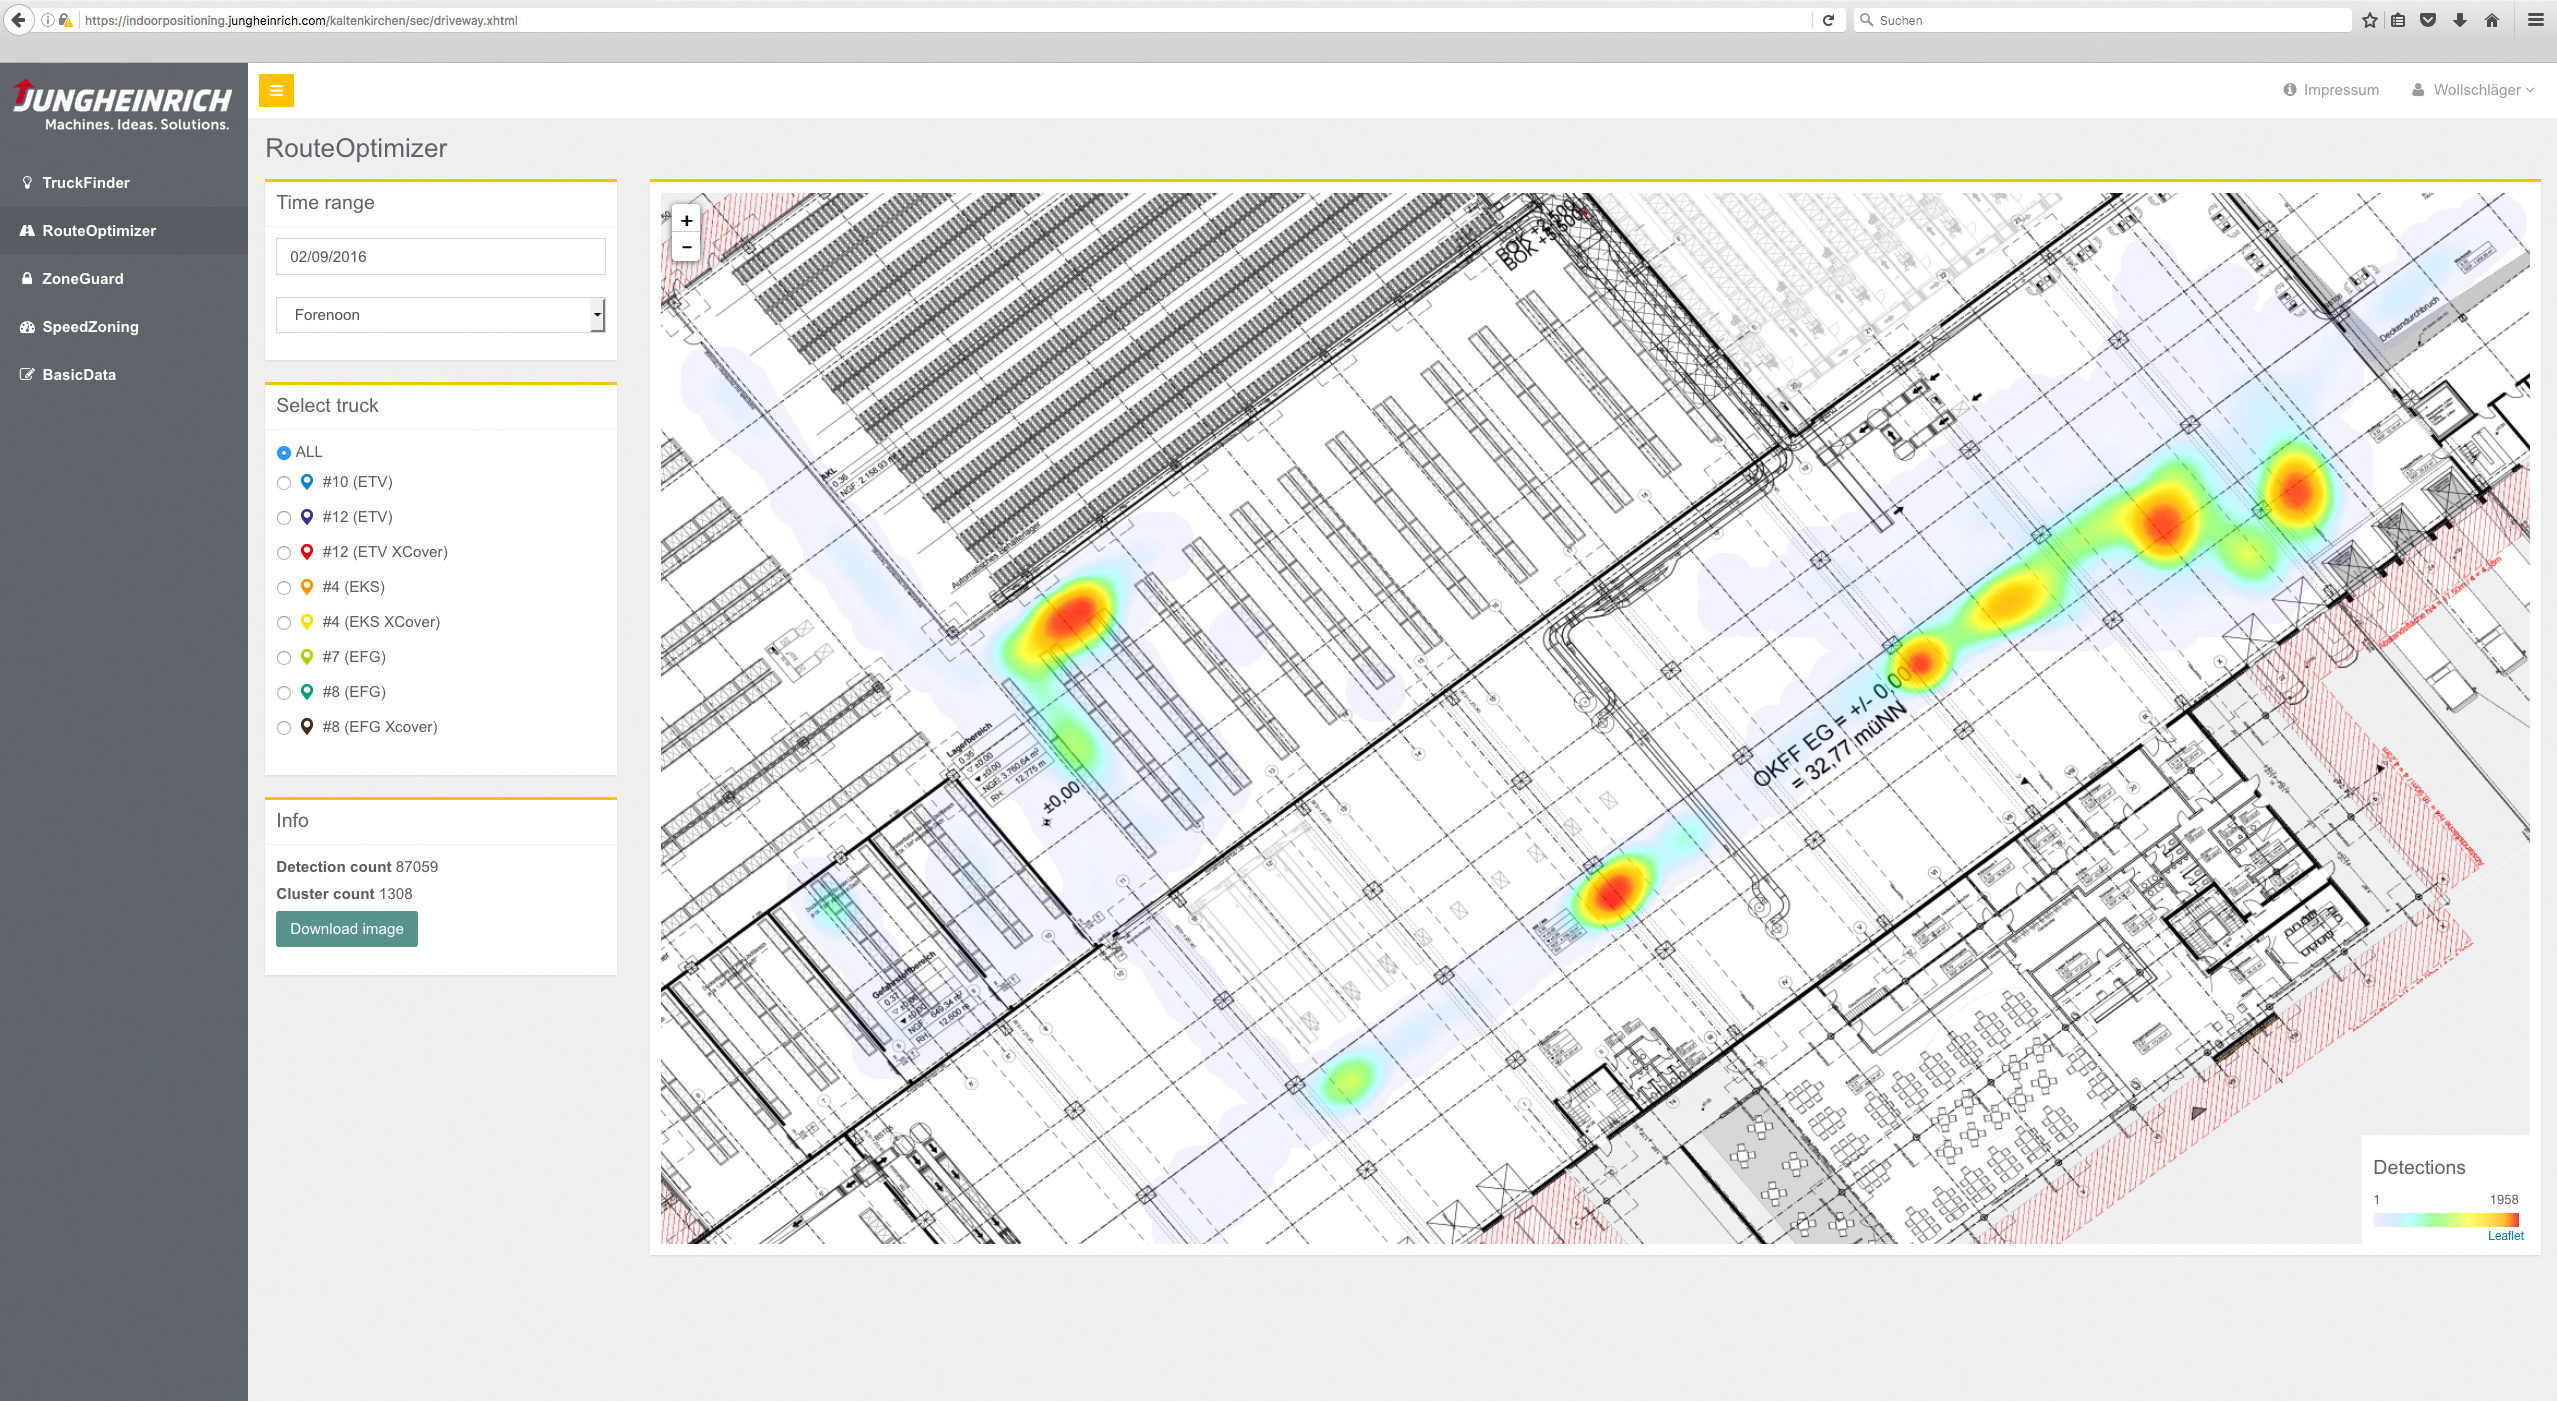
Task: Select the #8 (EFG Xcover) truck option
Action: (284, 728)
